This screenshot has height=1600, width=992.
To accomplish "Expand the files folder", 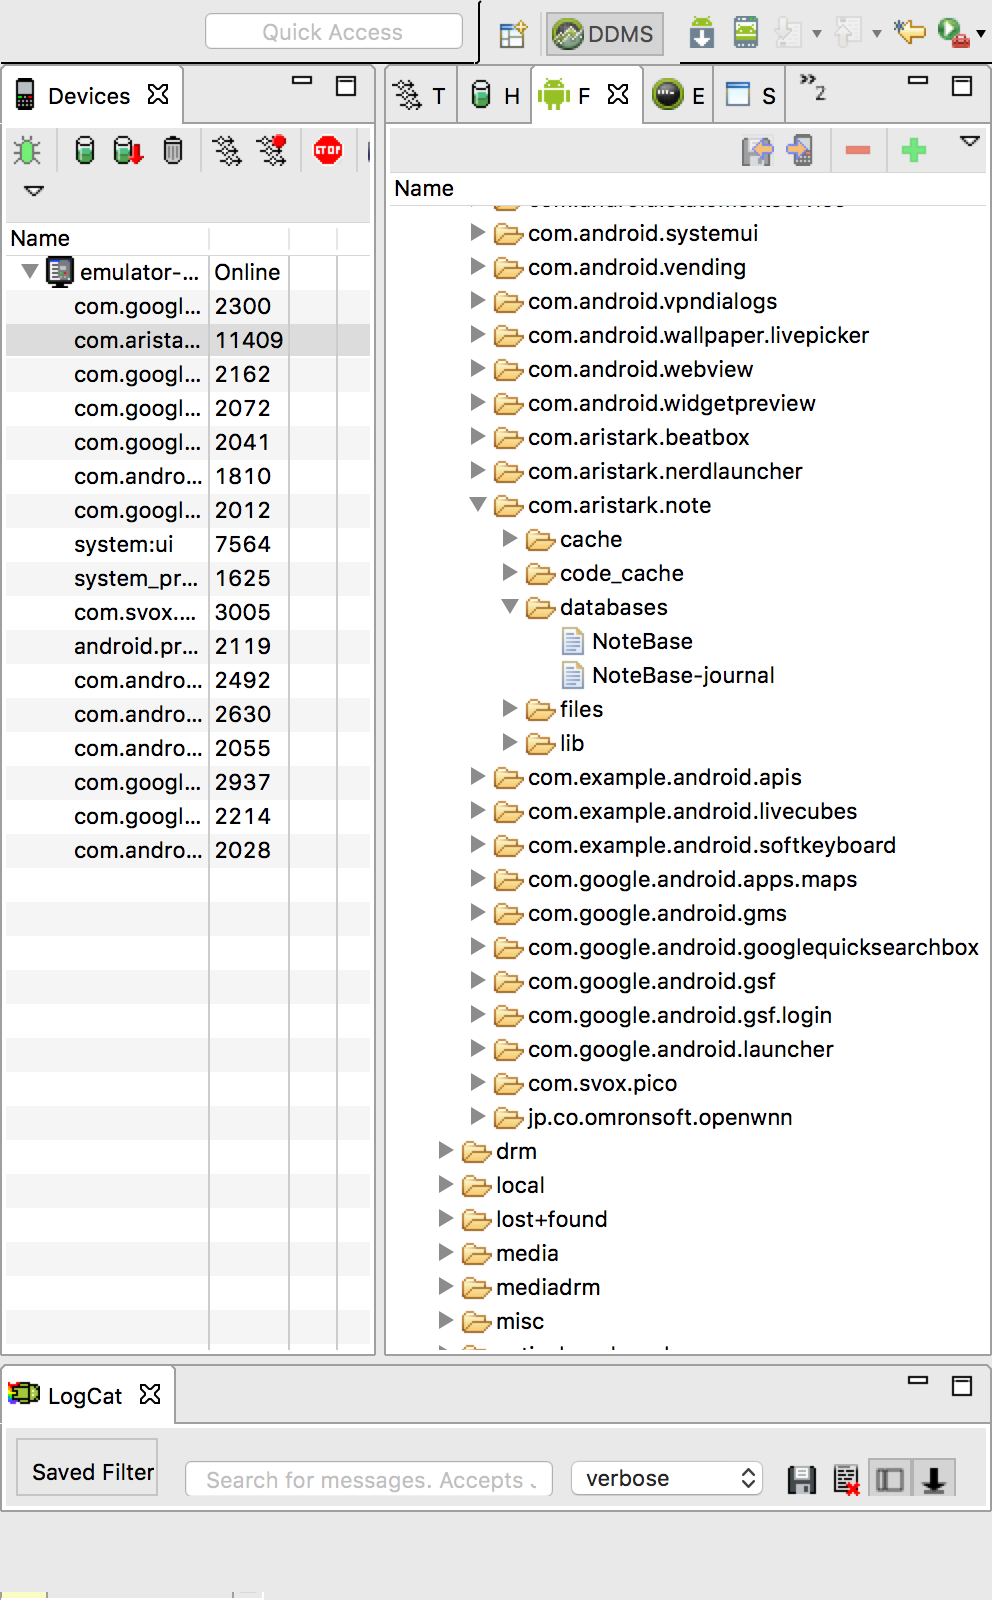I will tap(510, 709).
